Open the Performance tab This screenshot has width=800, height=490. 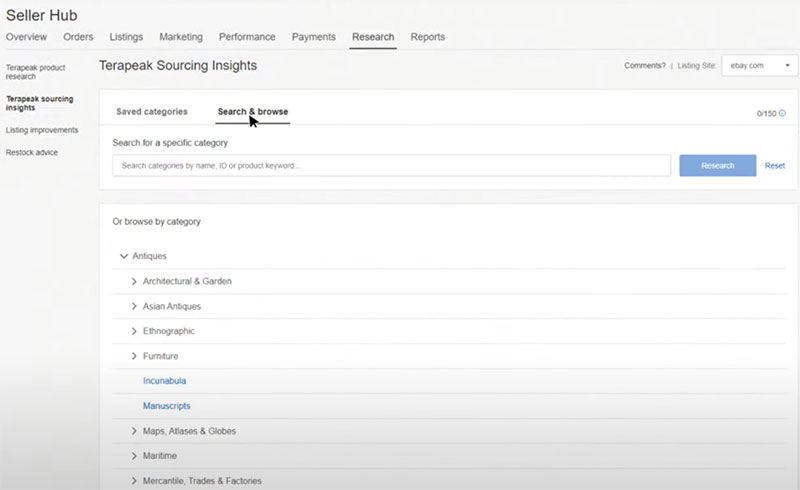(x=247, y=37)
